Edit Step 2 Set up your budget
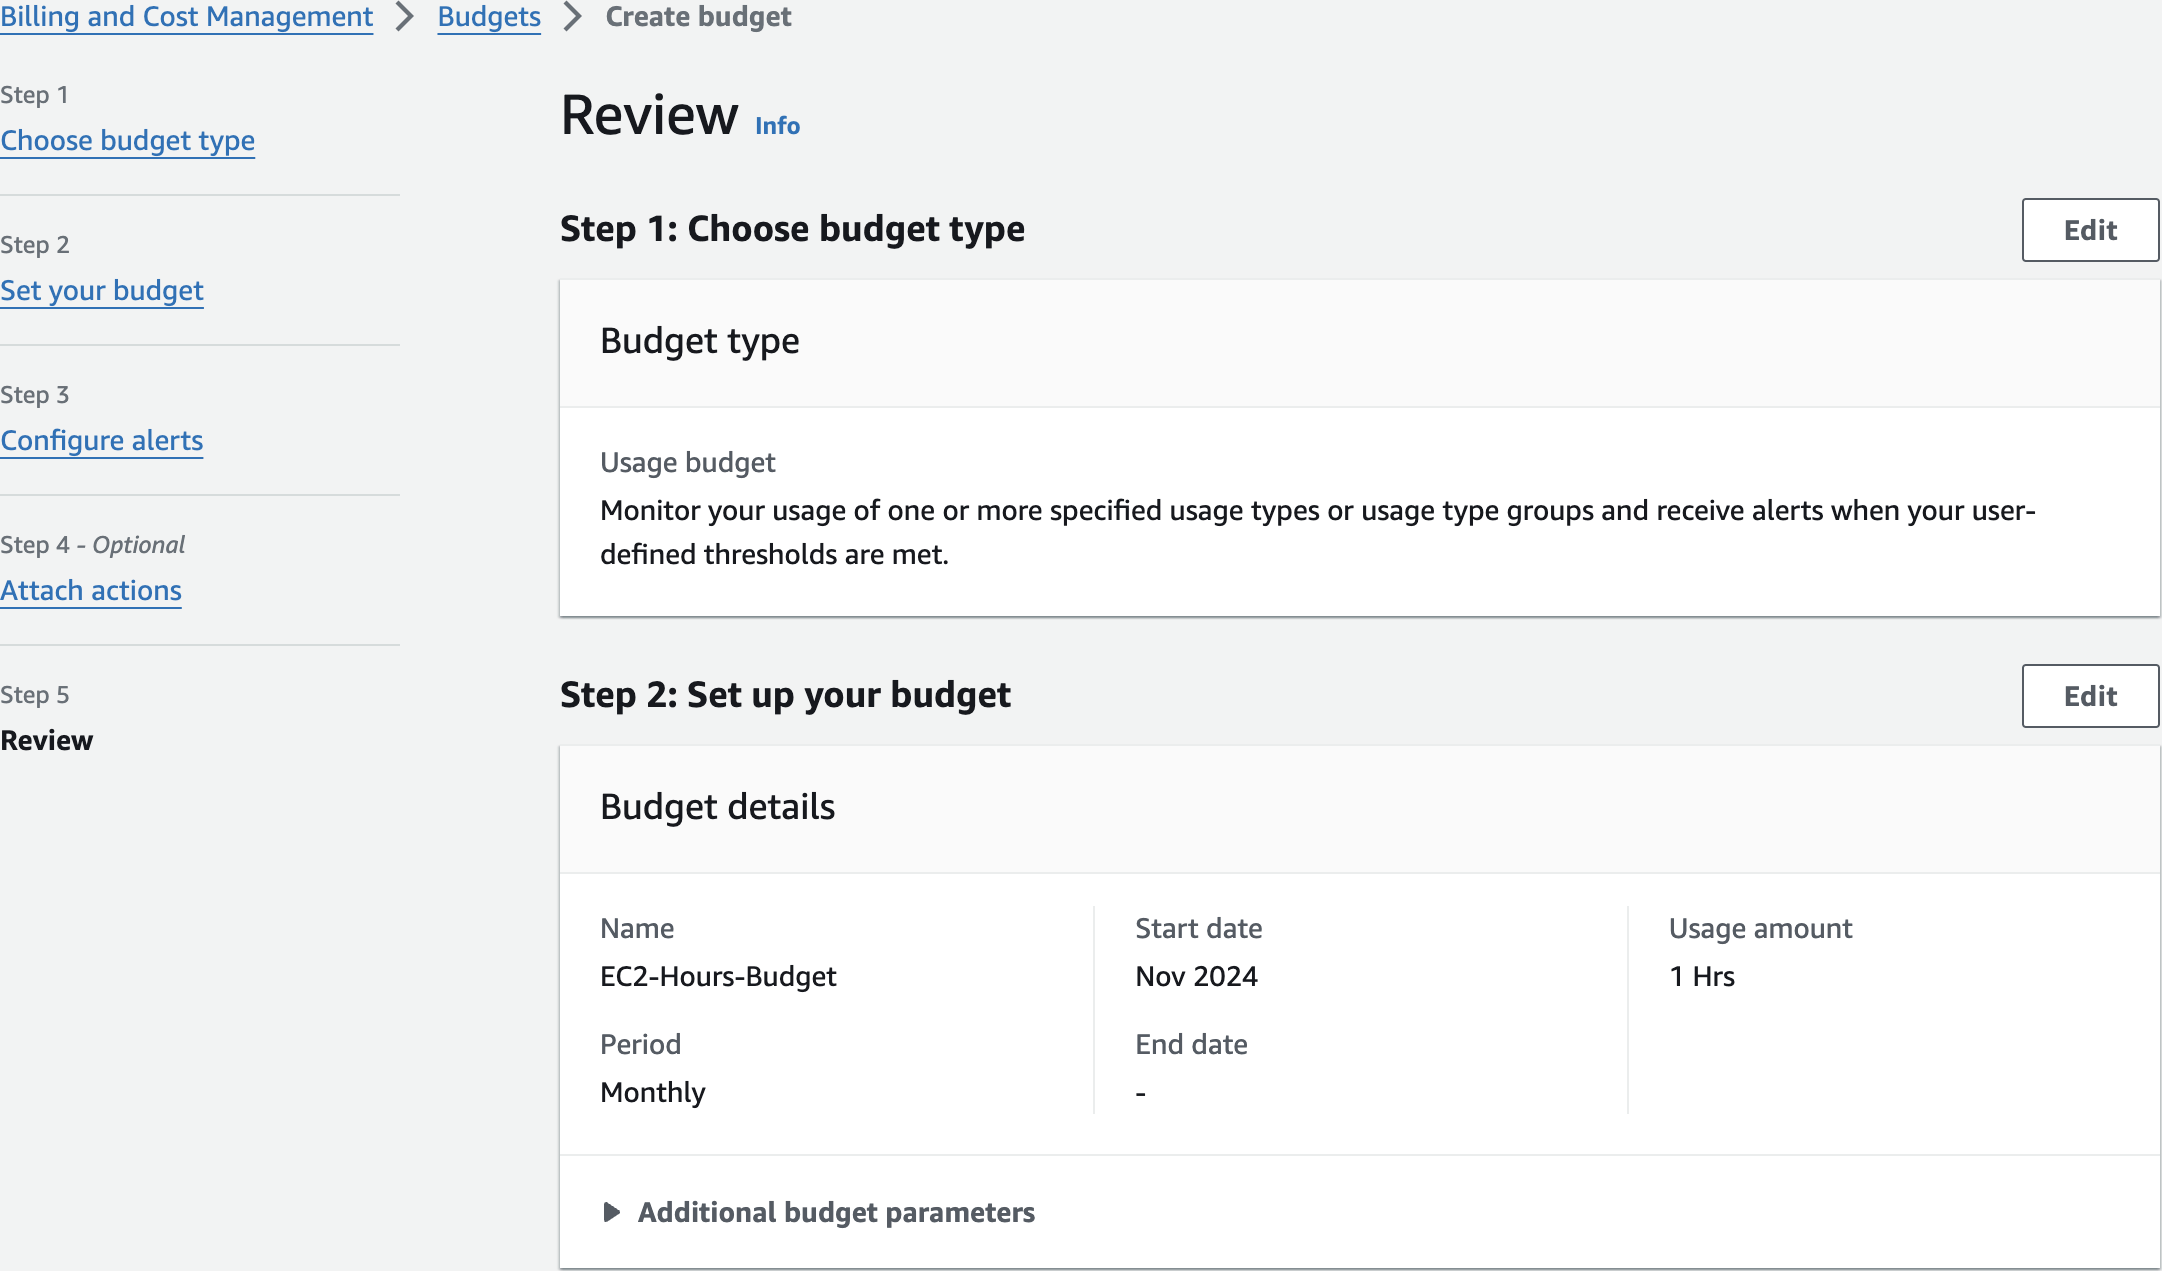This screenshot has width=2162, height=1271. 2089,696
